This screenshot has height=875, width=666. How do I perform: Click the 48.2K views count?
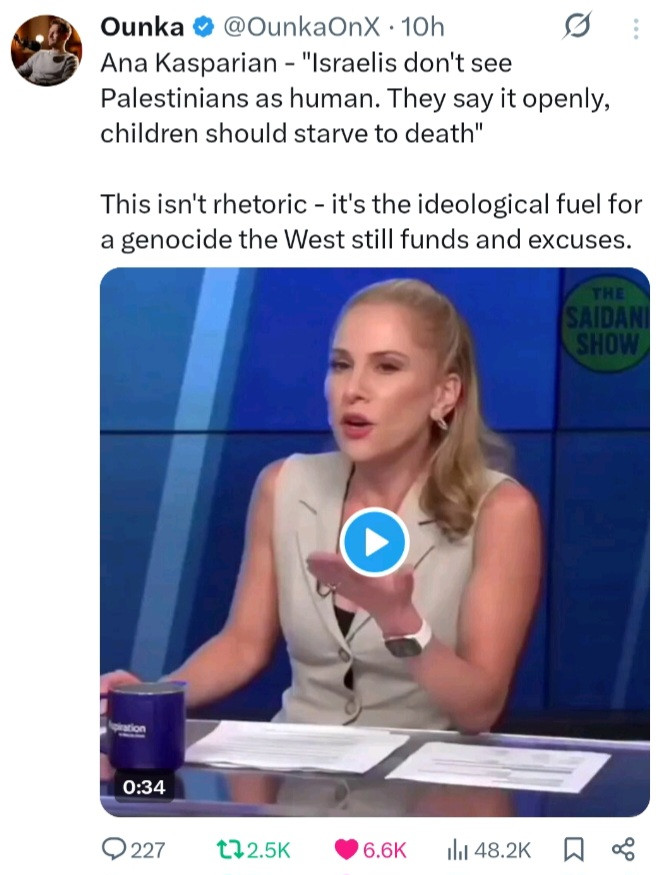tap(502, 850)
